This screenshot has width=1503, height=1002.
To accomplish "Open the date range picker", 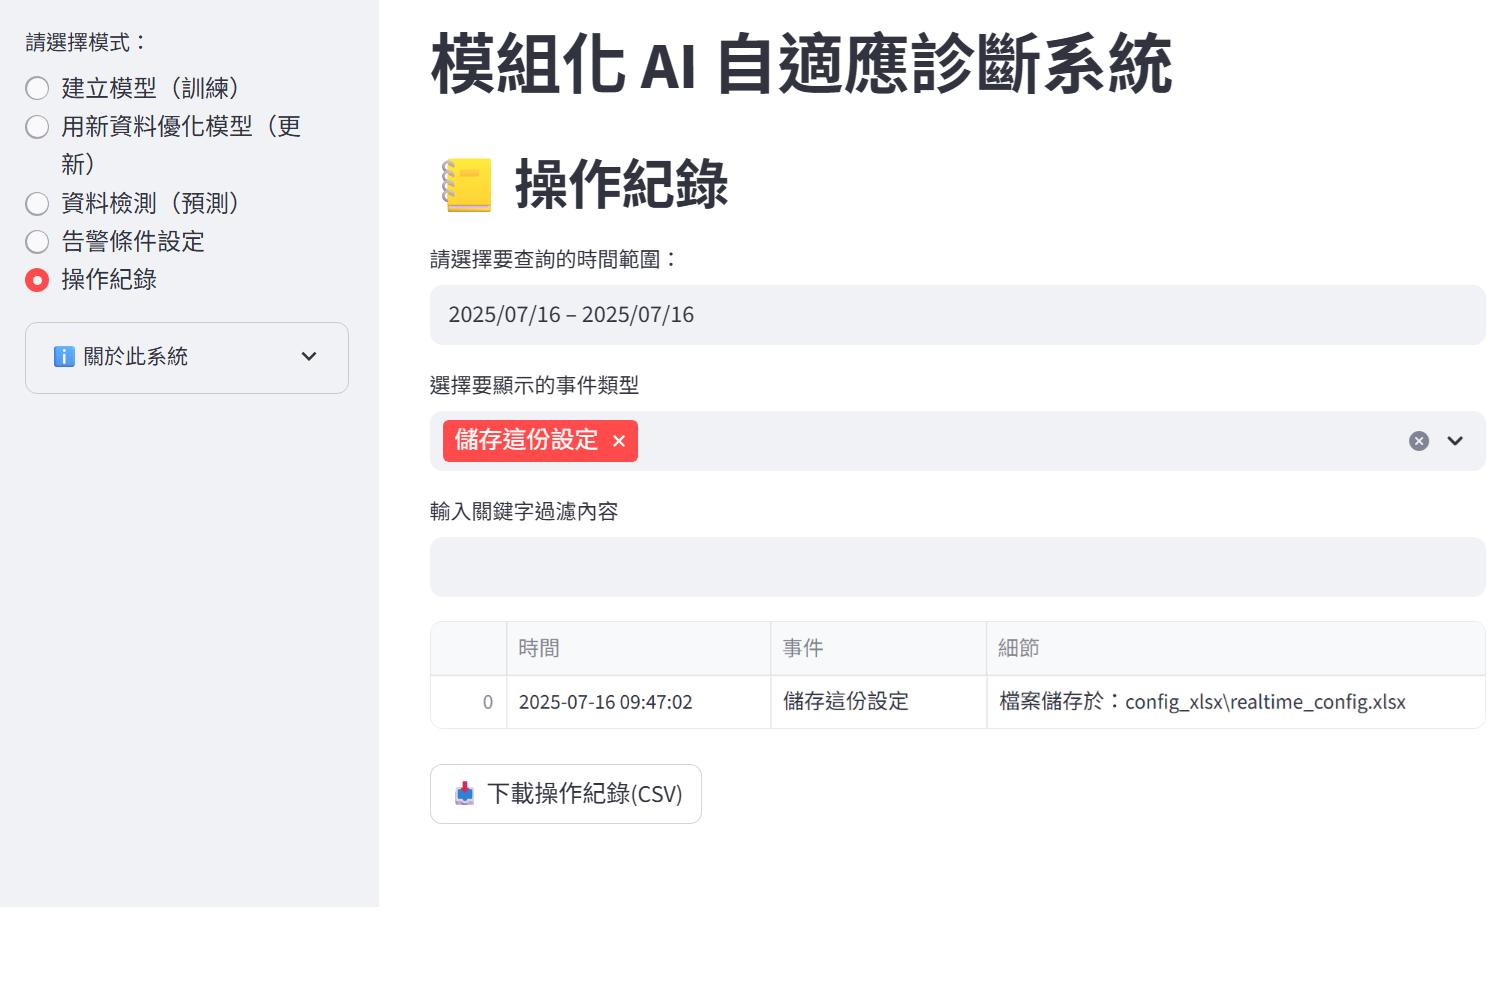I will tap(957, 315).
